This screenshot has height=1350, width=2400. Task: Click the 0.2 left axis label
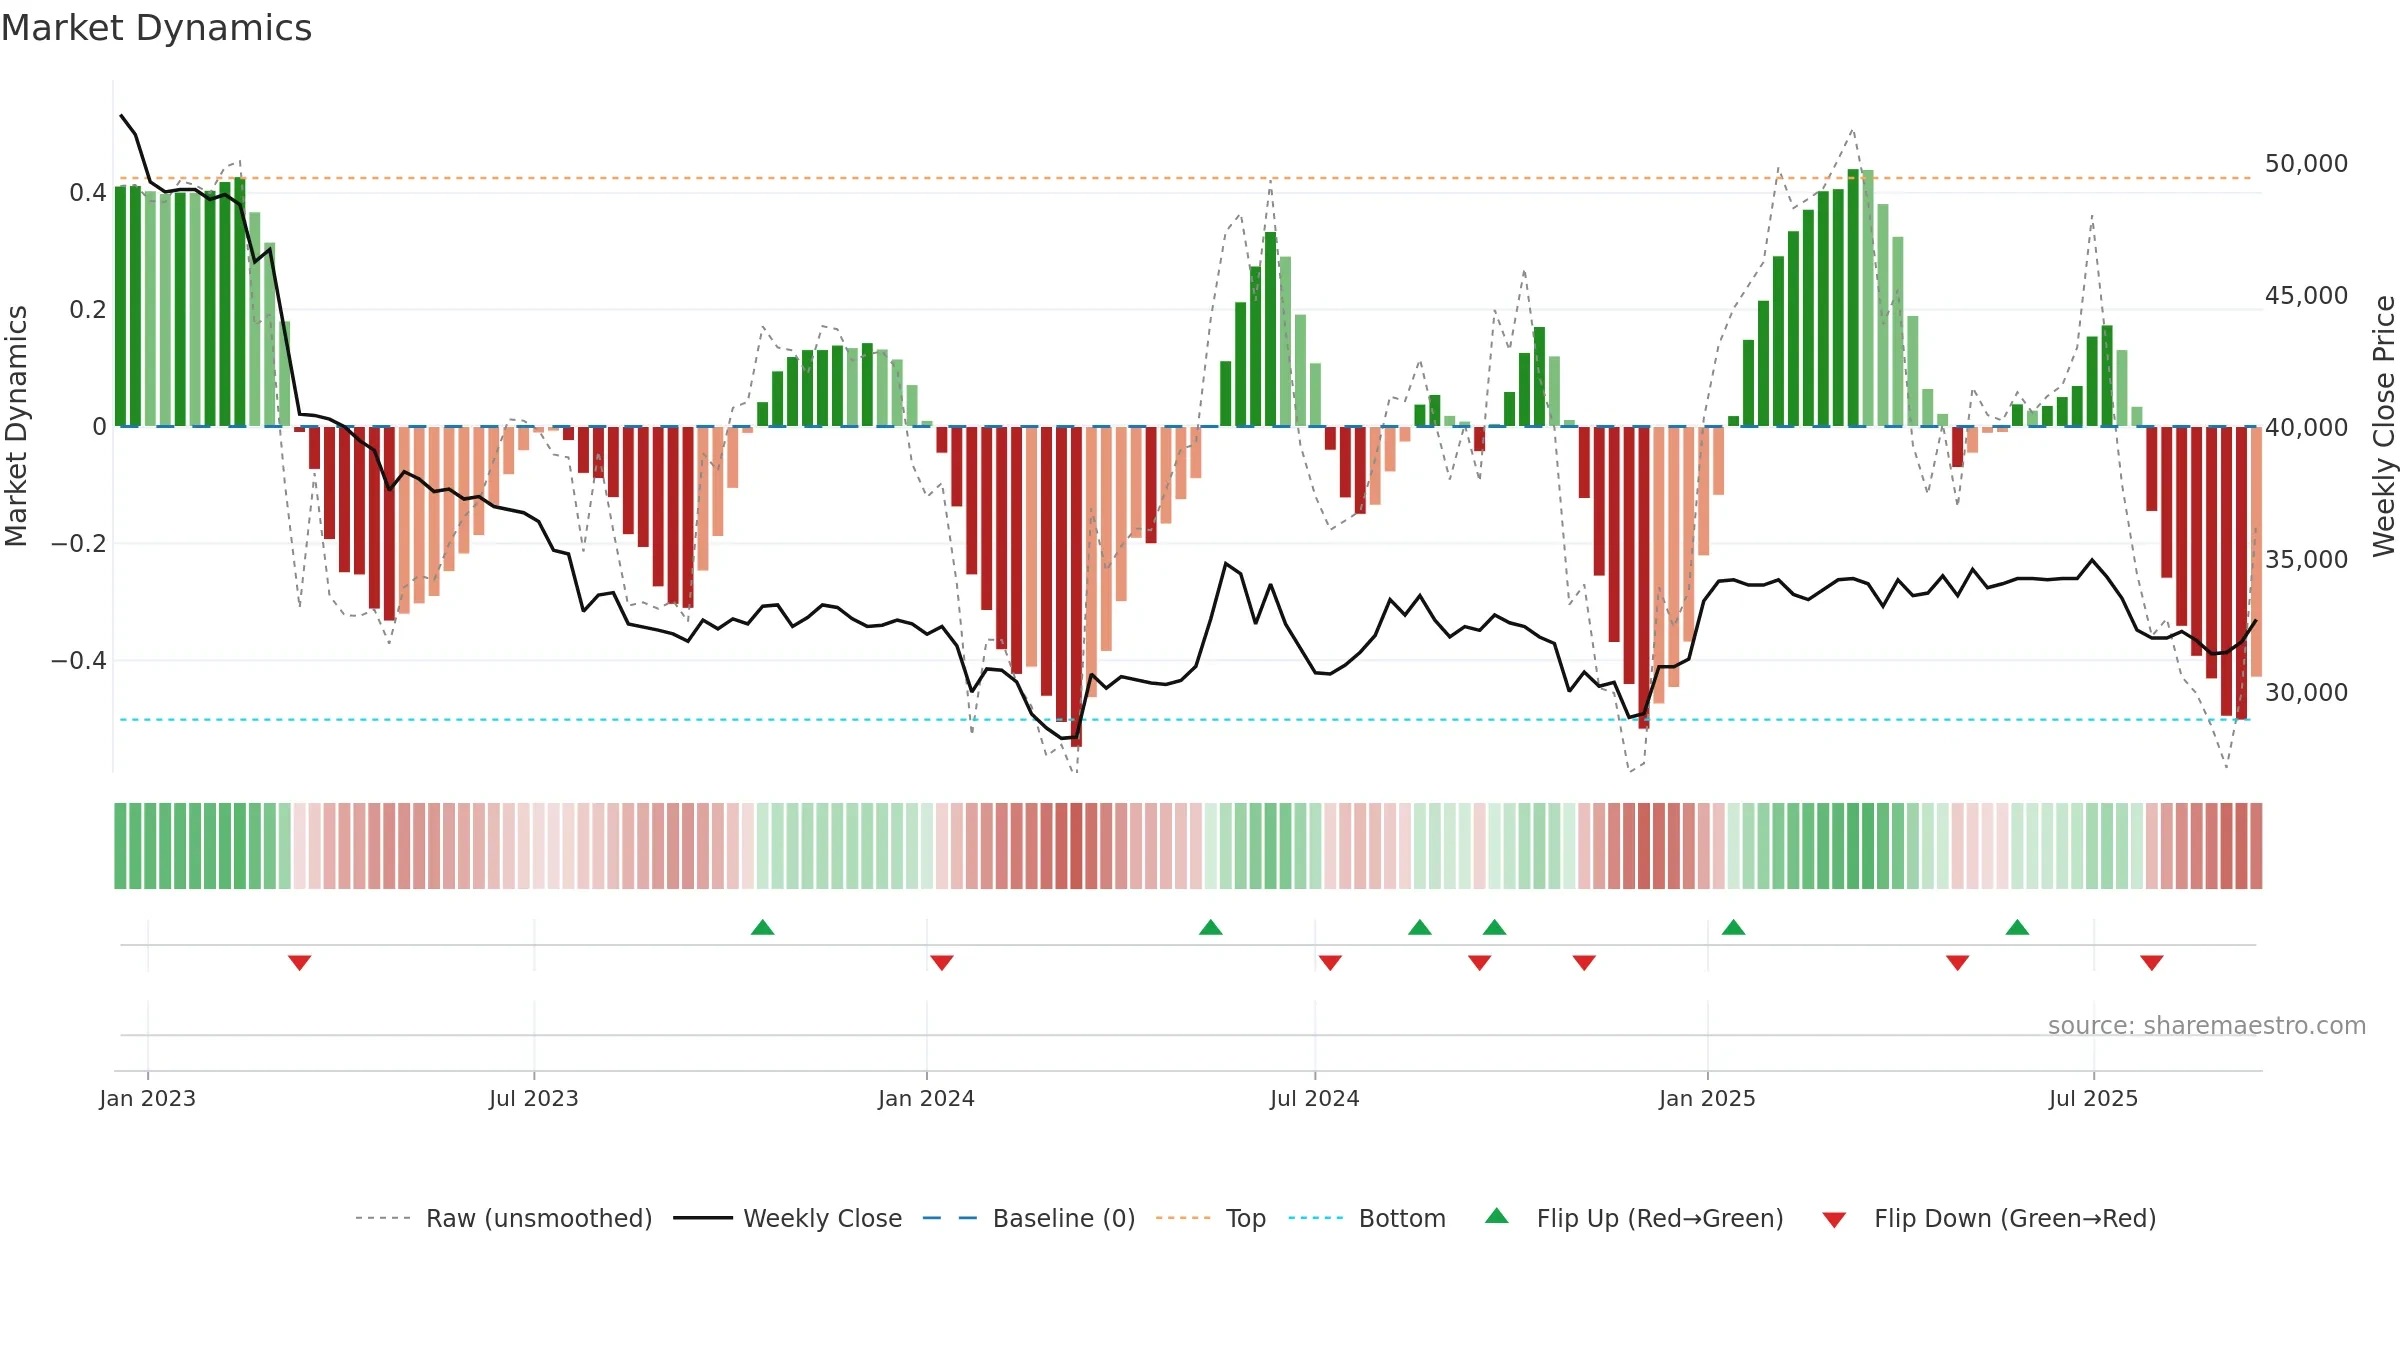[x=88, y=309]
